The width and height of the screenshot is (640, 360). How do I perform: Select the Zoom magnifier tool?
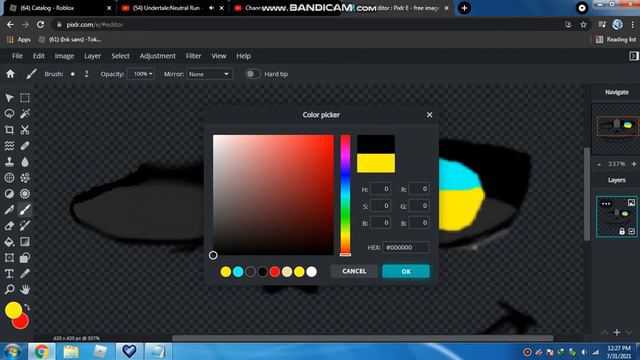[x=9, y=289]
